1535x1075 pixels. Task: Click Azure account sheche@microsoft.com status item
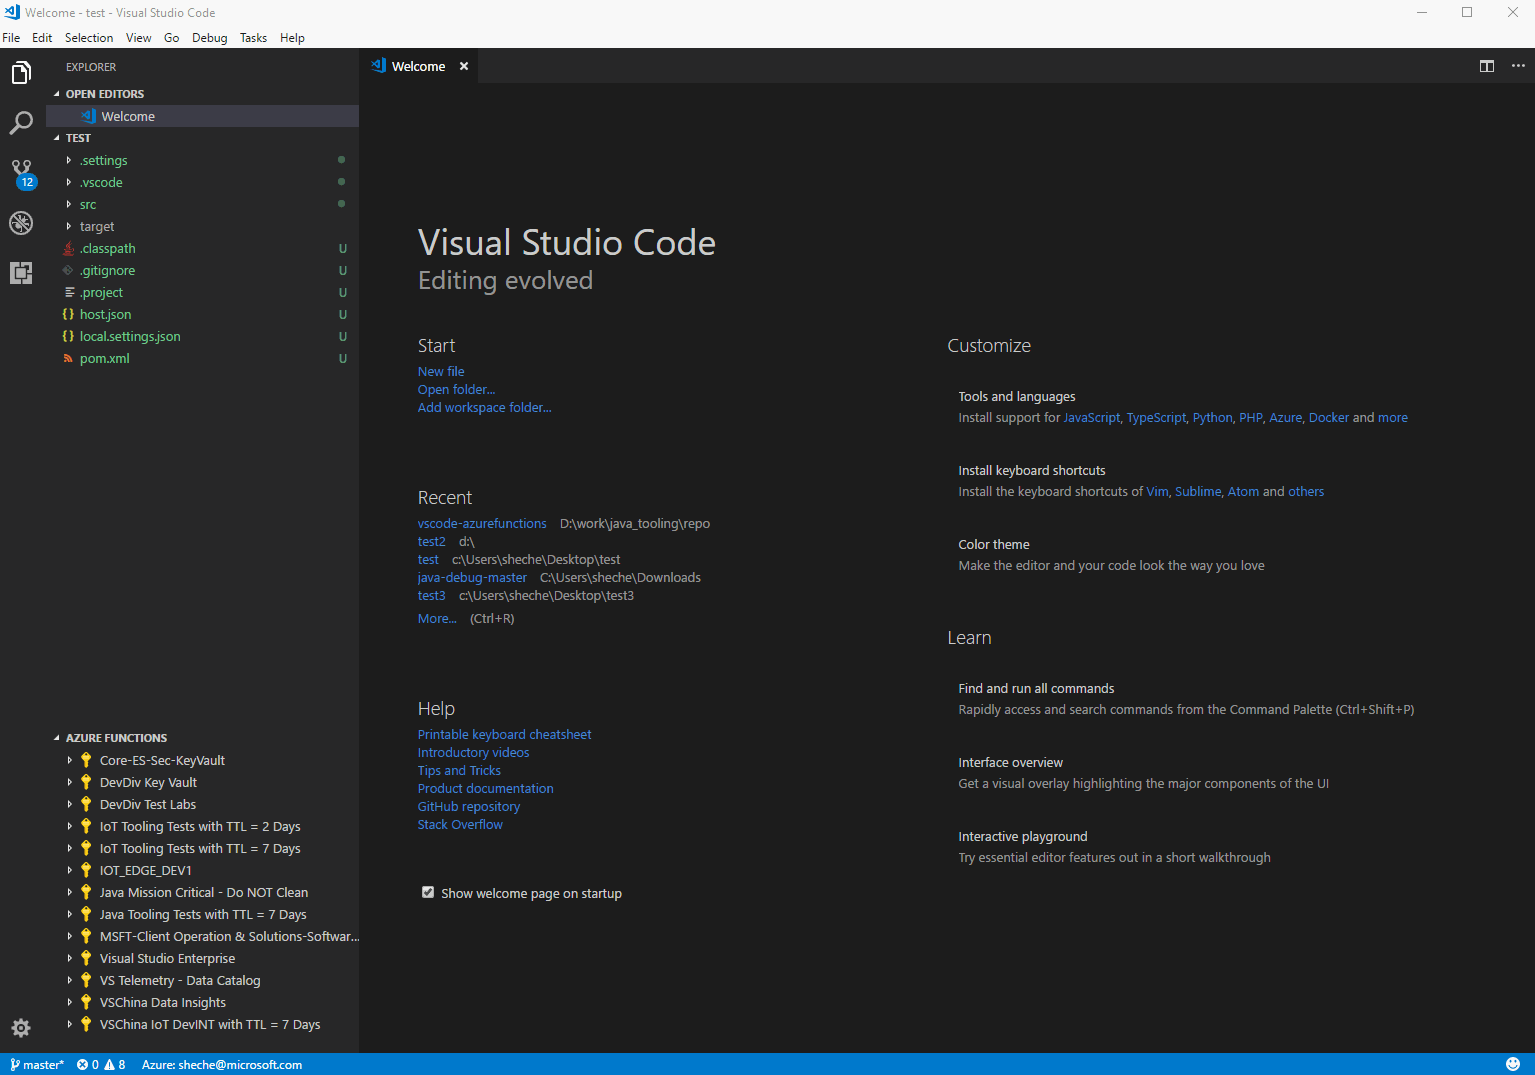(x=222, y=1065)
